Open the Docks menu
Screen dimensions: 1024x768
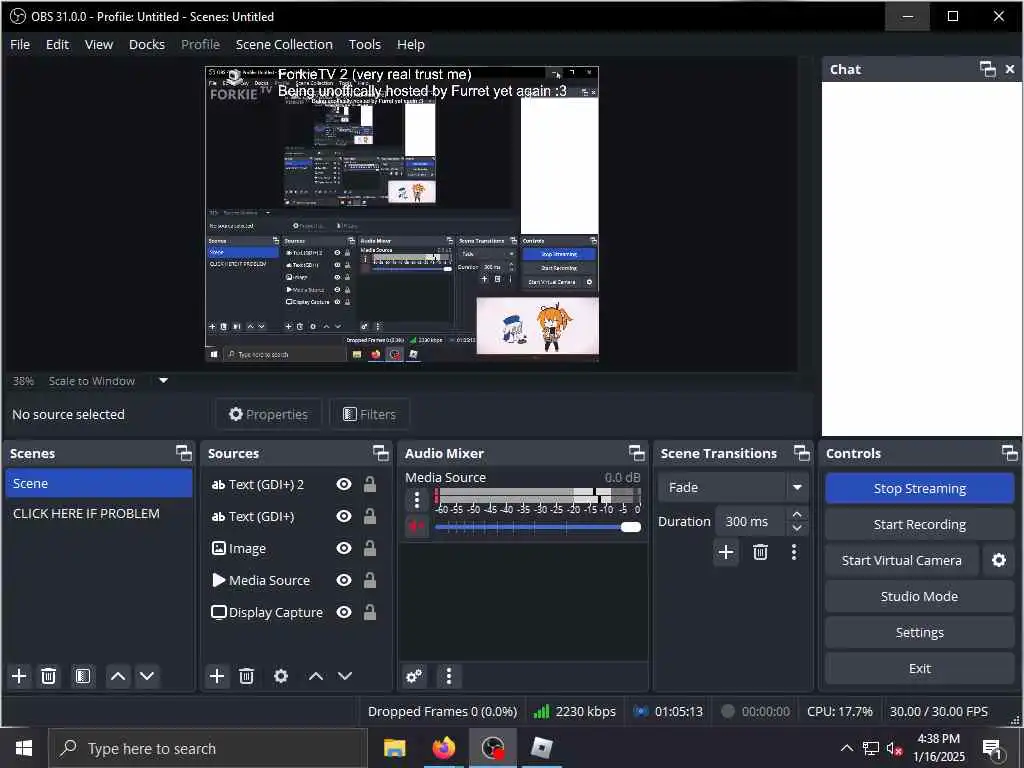[147, 44]
